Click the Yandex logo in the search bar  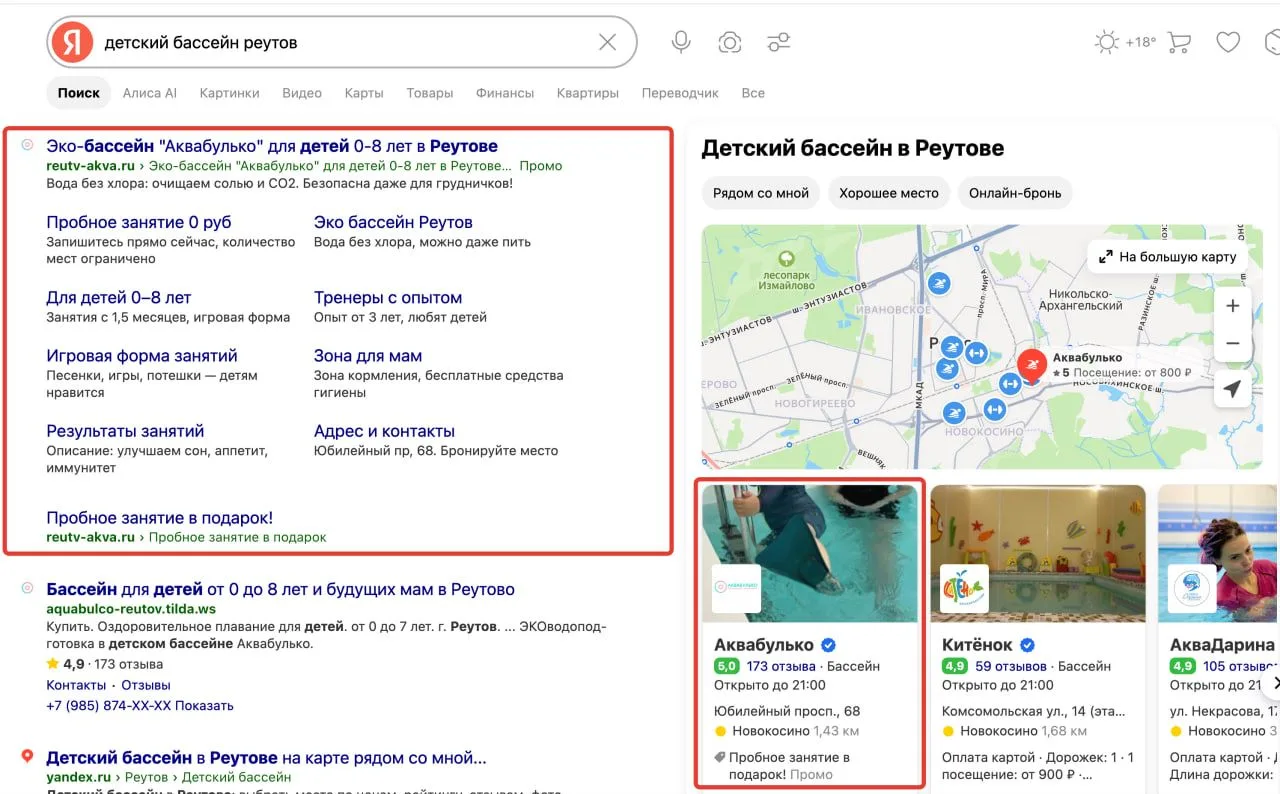pos(72,42)
